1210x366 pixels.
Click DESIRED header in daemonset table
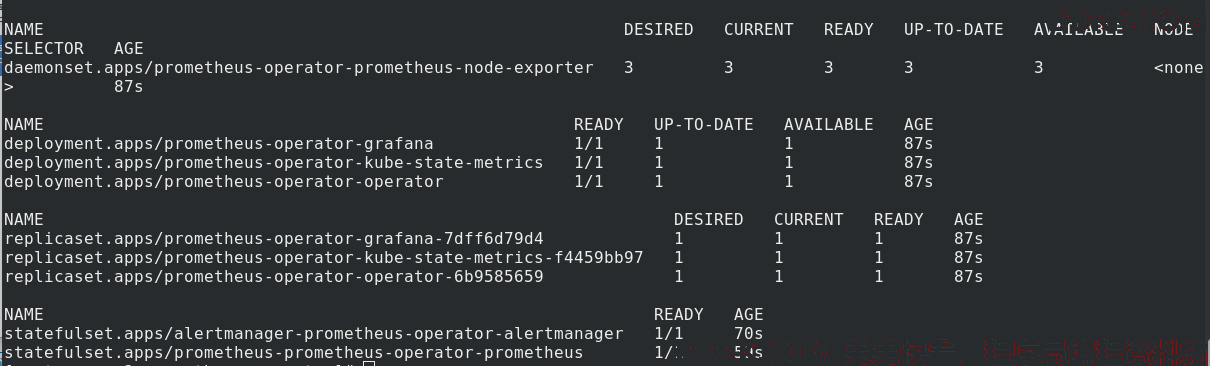tap(659, 30)
